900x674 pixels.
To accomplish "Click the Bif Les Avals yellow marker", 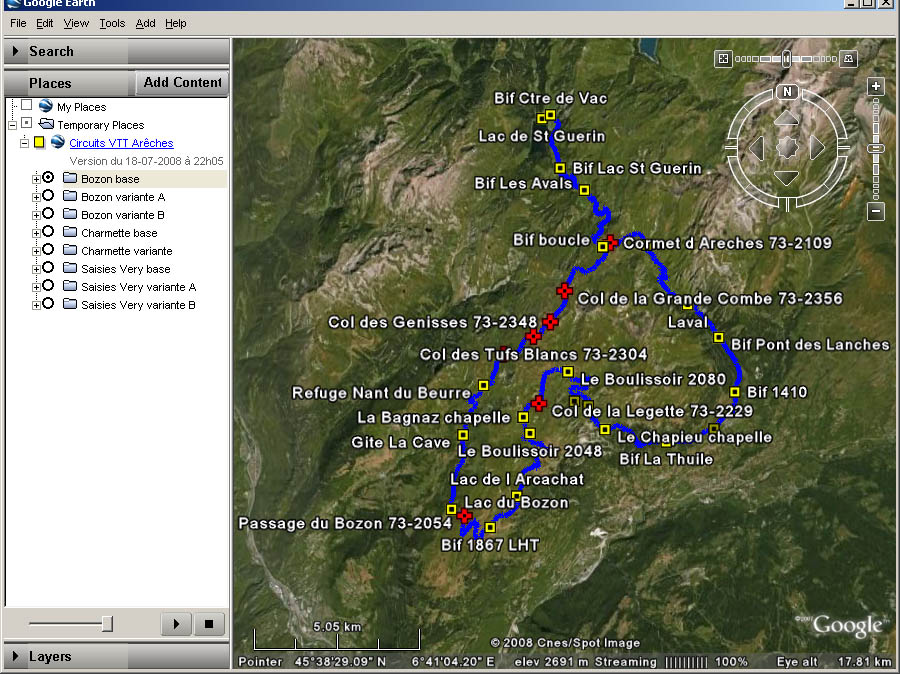I will coord(584,190).
